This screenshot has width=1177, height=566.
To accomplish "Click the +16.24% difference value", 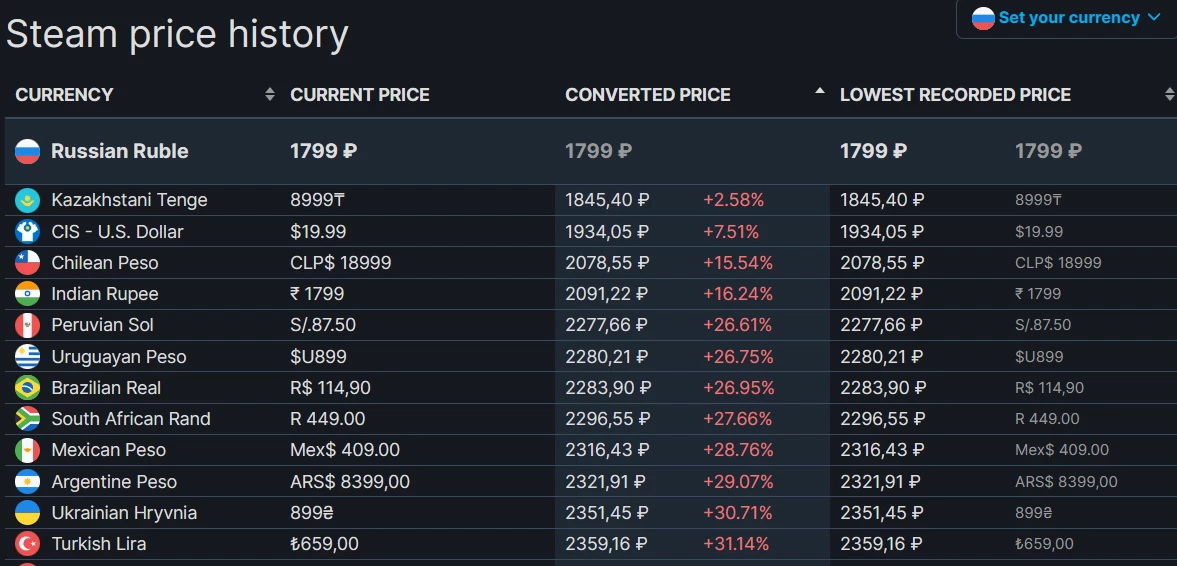I will (x=738, y=294).
